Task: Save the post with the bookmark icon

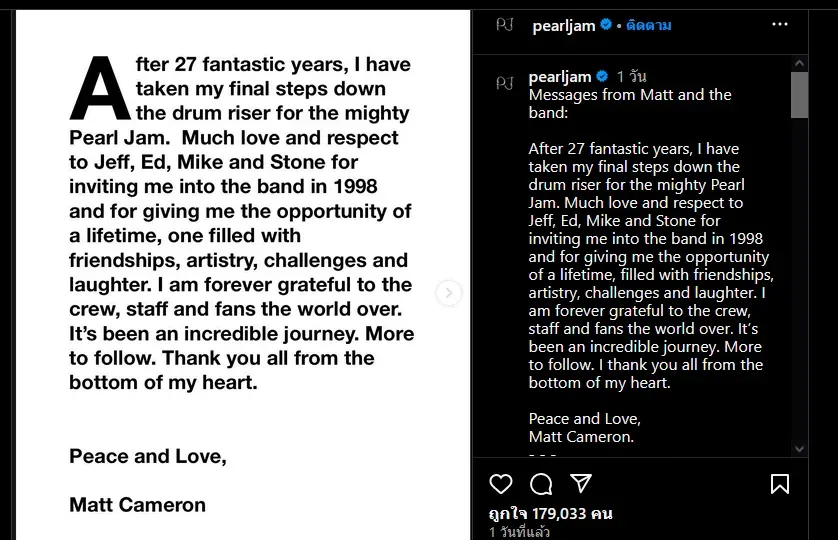Action: [x=780, y=484]
